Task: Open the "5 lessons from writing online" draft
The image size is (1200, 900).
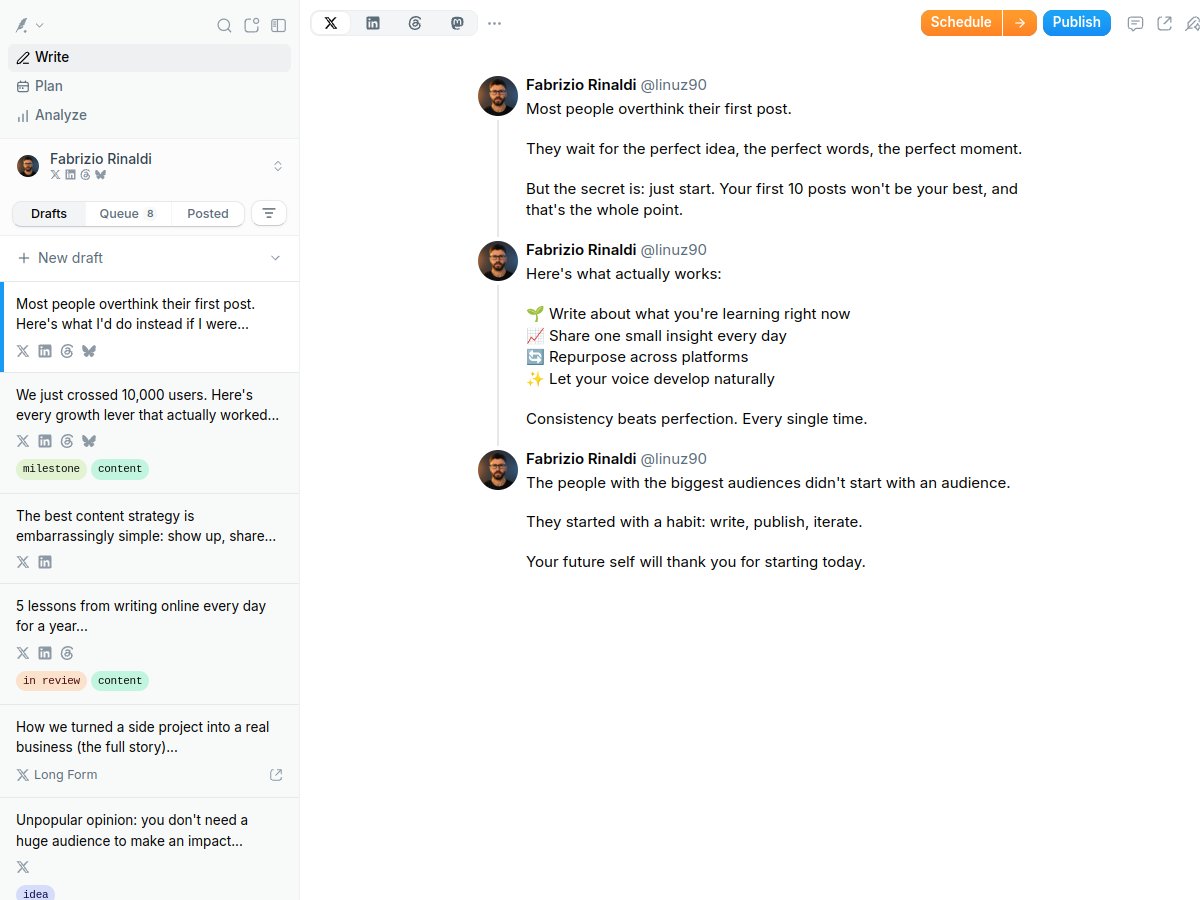Action: (150, 644)
